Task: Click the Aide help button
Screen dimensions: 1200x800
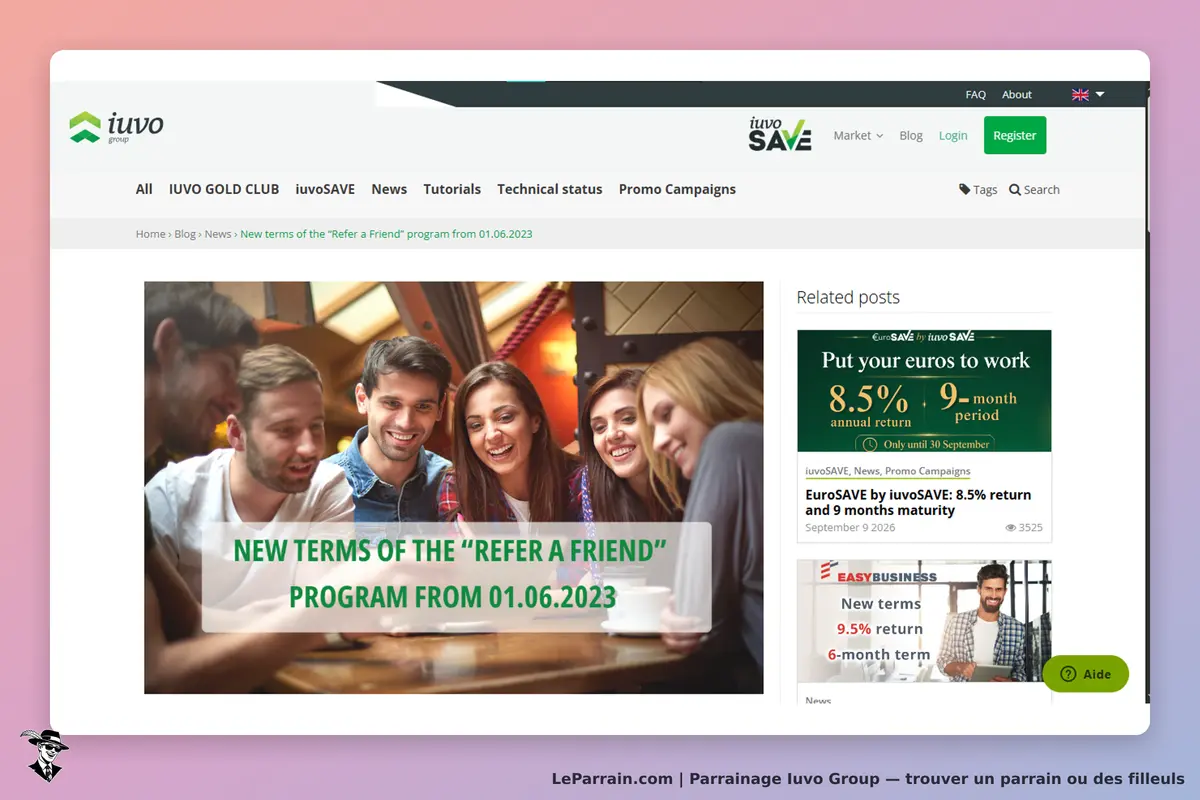Action: coord(1085,674)
